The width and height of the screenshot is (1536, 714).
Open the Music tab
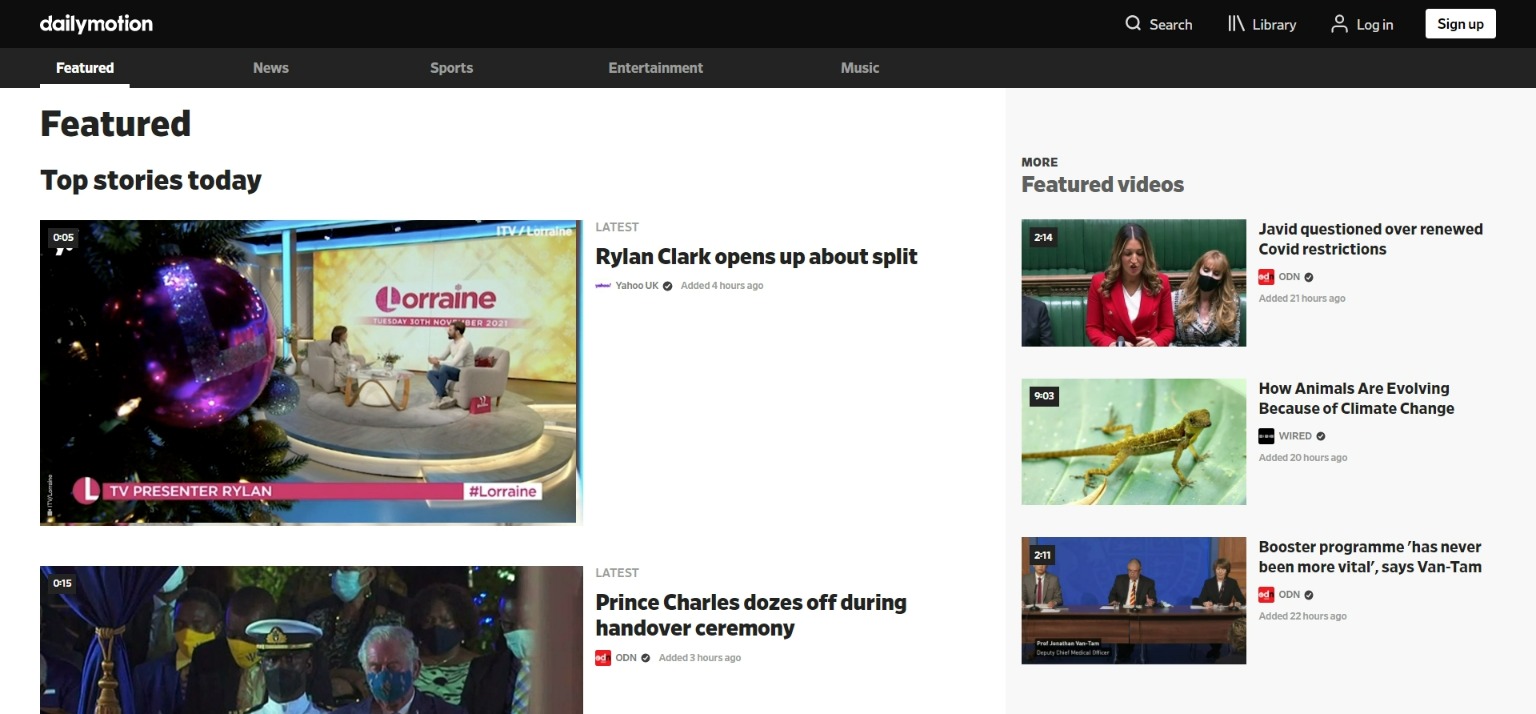click(860, 68)
